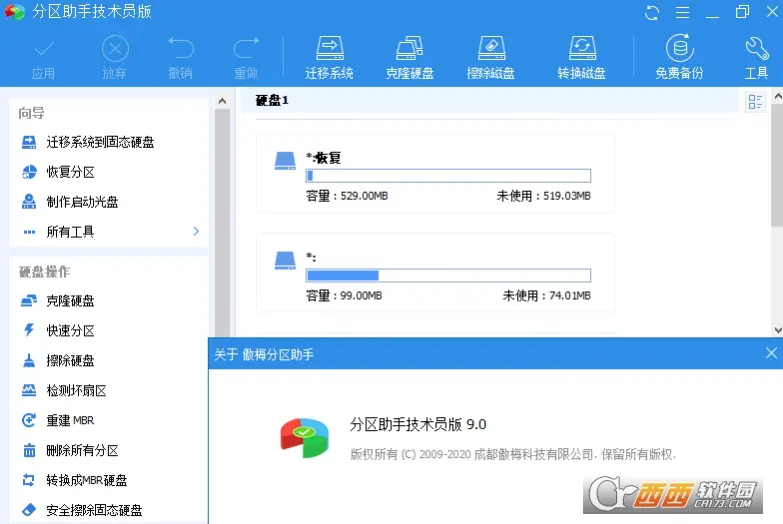This screenshot has width=783, height=524.
Task: Click the 应用 (Apply) toolbar icon
Action: click(x=43, y=58)
